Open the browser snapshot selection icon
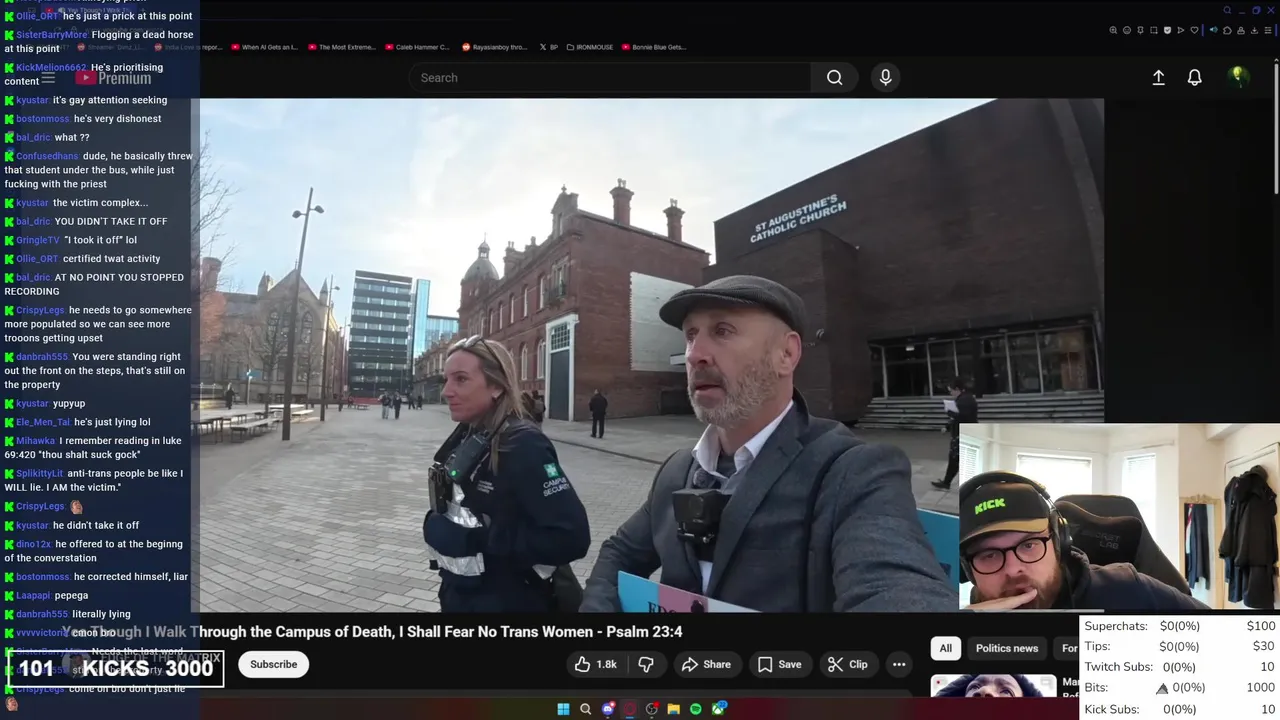The width and height of the screenshot is (1280, 720). pos(1154,30)
